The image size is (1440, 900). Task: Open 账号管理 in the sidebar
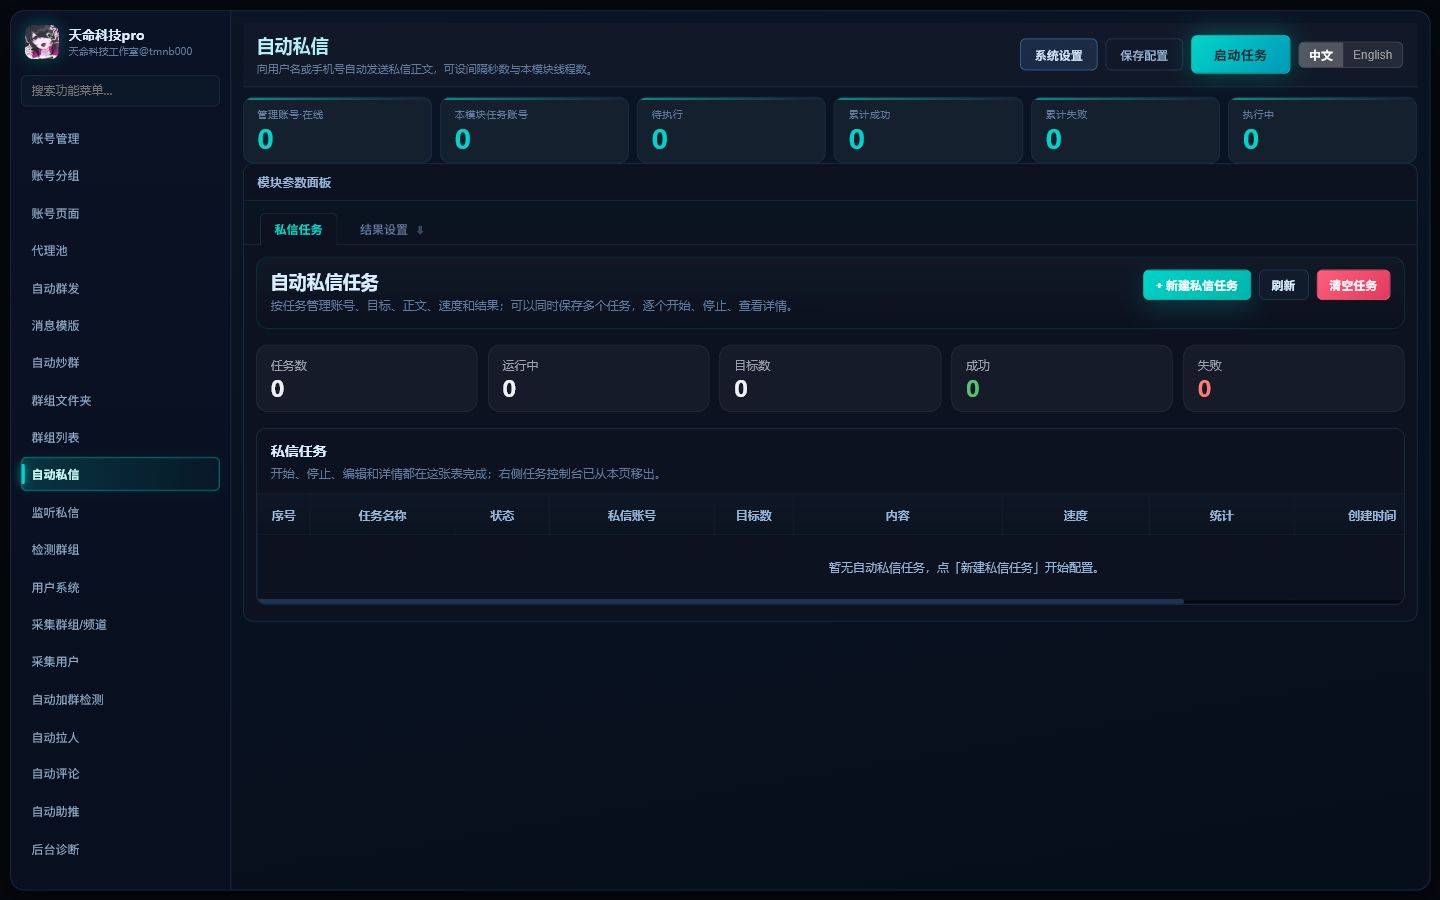pos(120,138)
